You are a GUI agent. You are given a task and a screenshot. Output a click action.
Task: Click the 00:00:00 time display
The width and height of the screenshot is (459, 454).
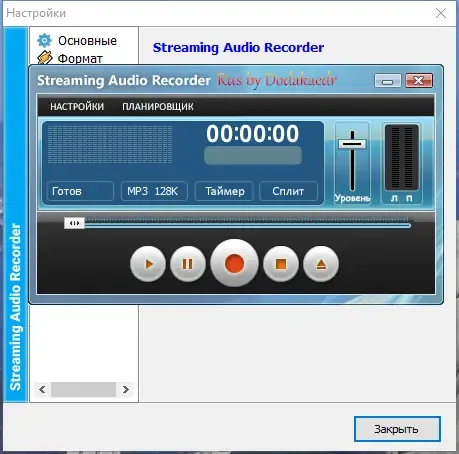[x=252, y=134]
